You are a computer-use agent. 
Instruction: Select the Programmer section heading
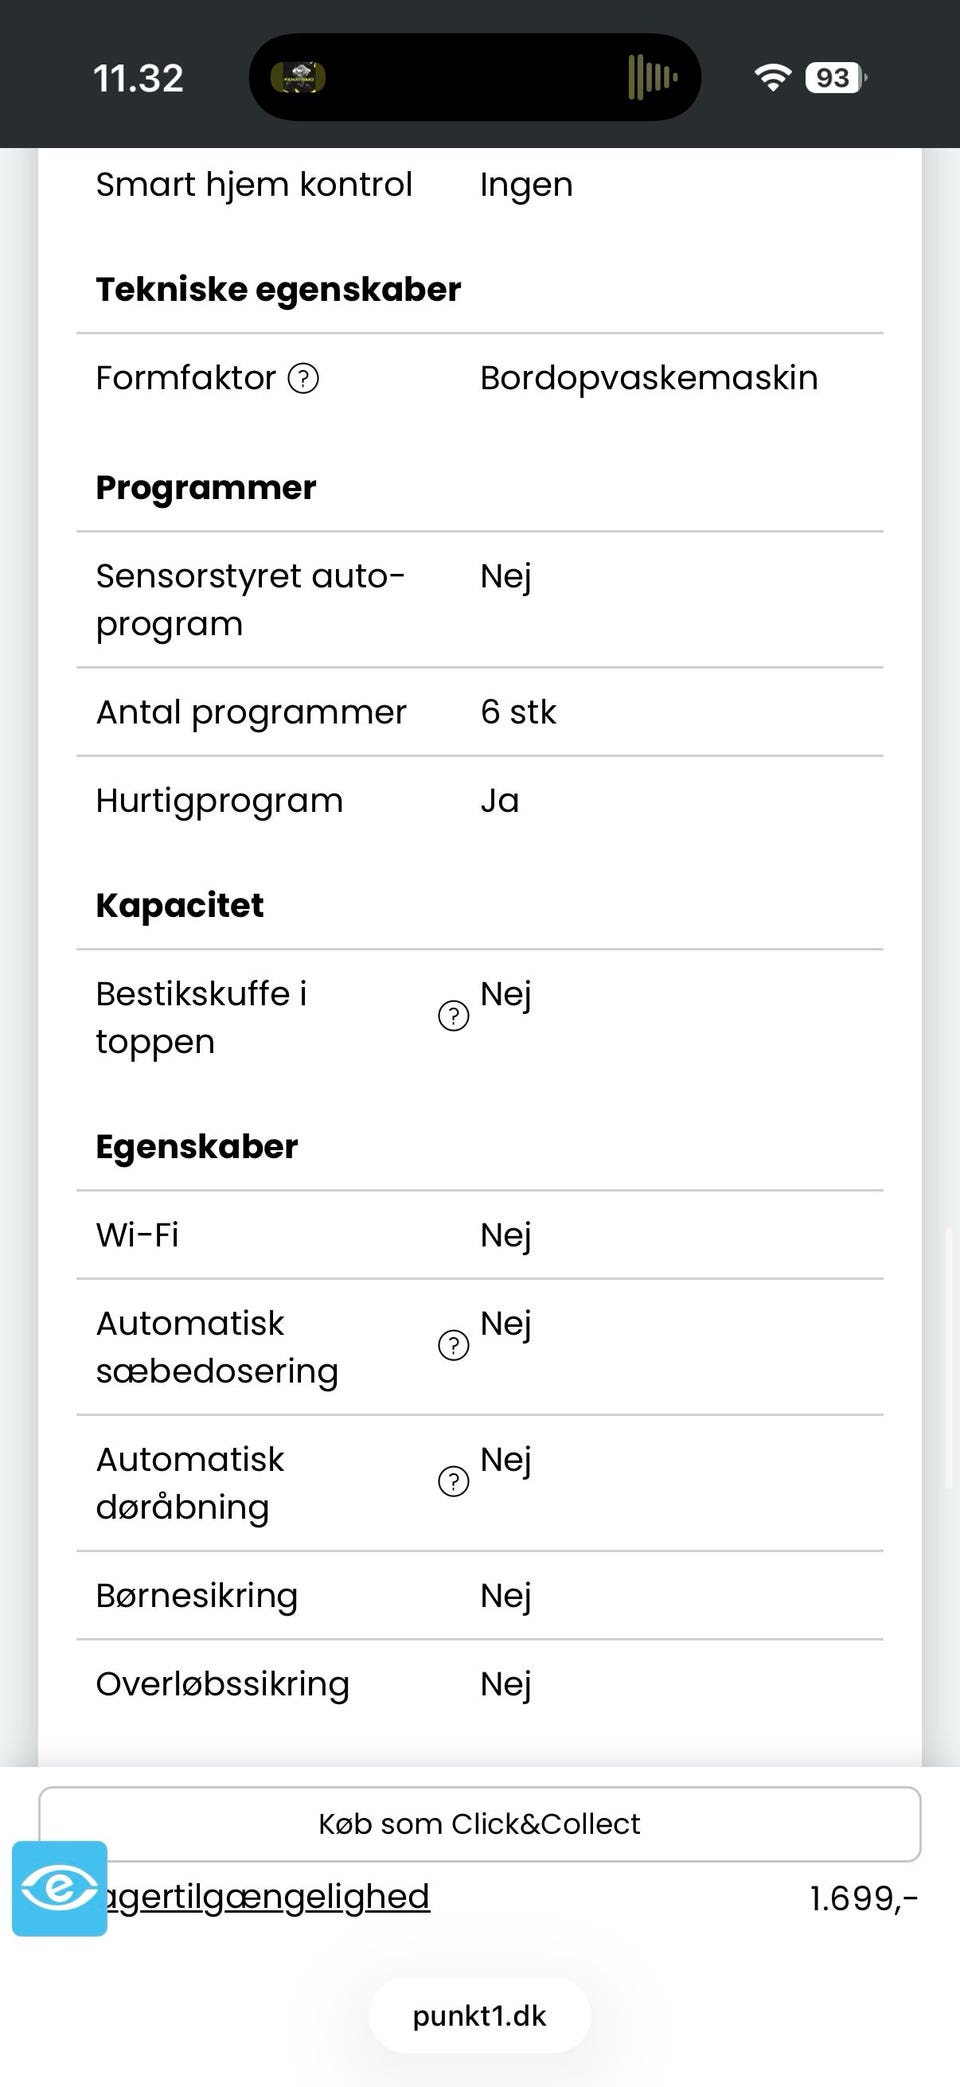[206, 488]
